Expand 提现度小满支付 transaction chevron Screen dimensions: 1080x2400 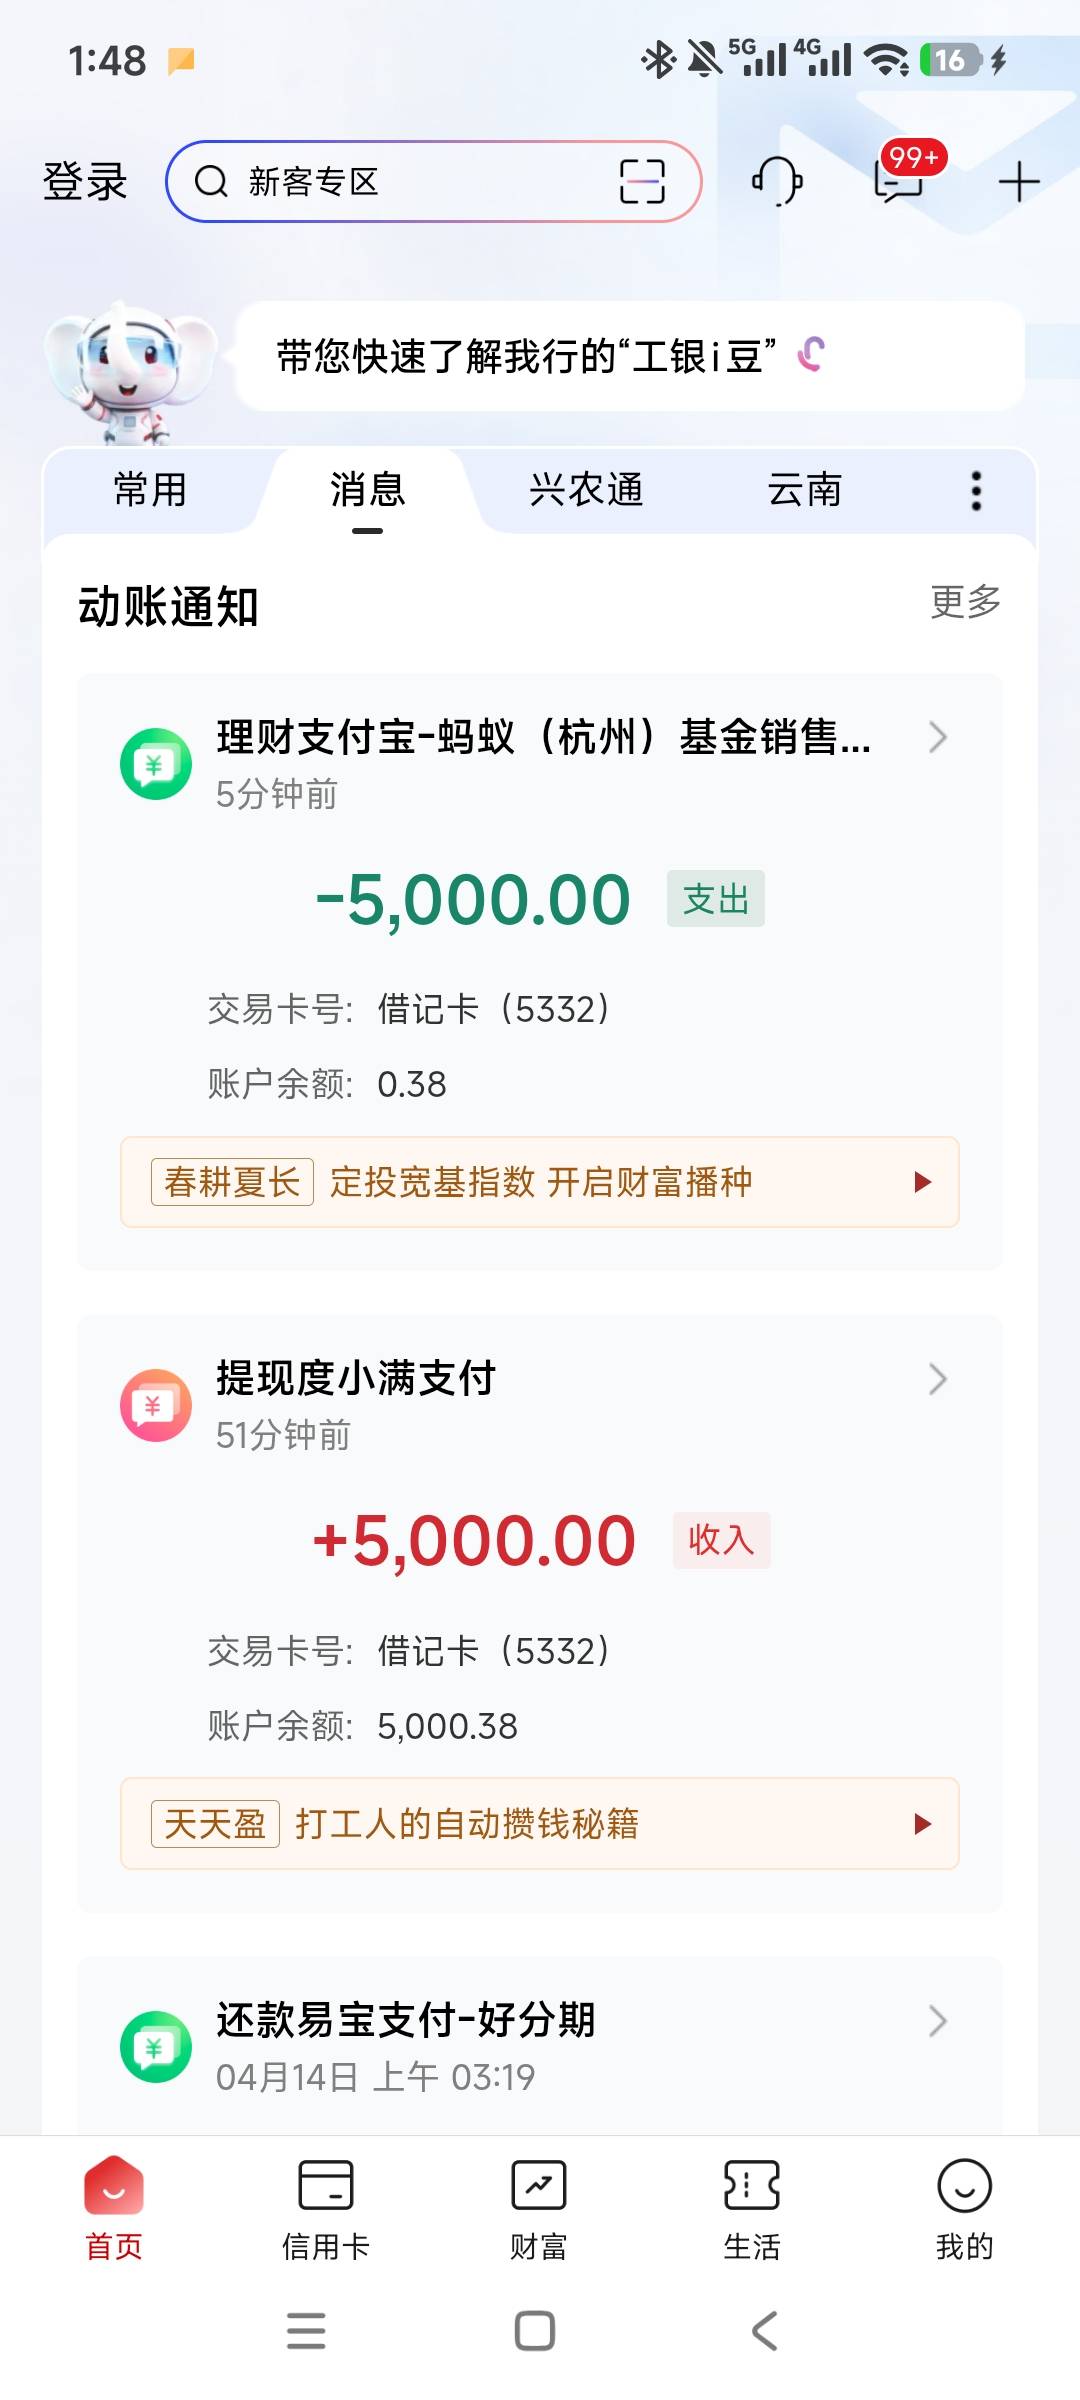click(x=937, y=1379)
